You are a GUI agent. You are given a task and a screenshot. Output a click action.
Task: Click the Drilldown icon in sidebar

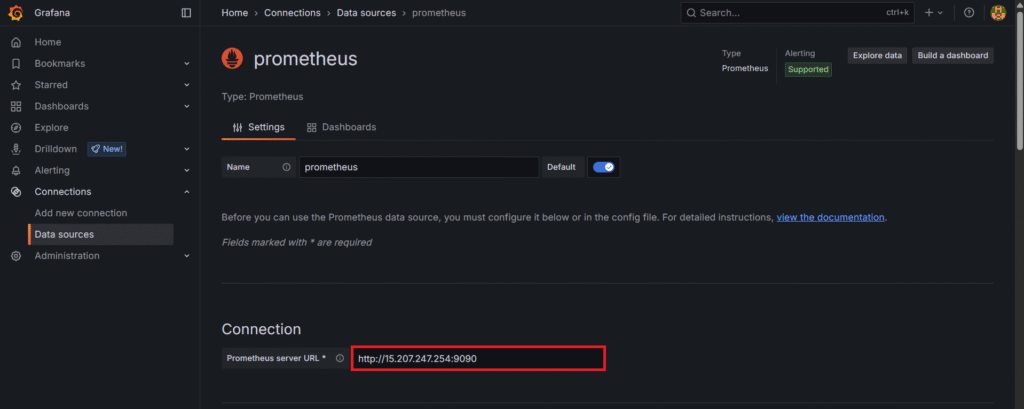[16, 149]
